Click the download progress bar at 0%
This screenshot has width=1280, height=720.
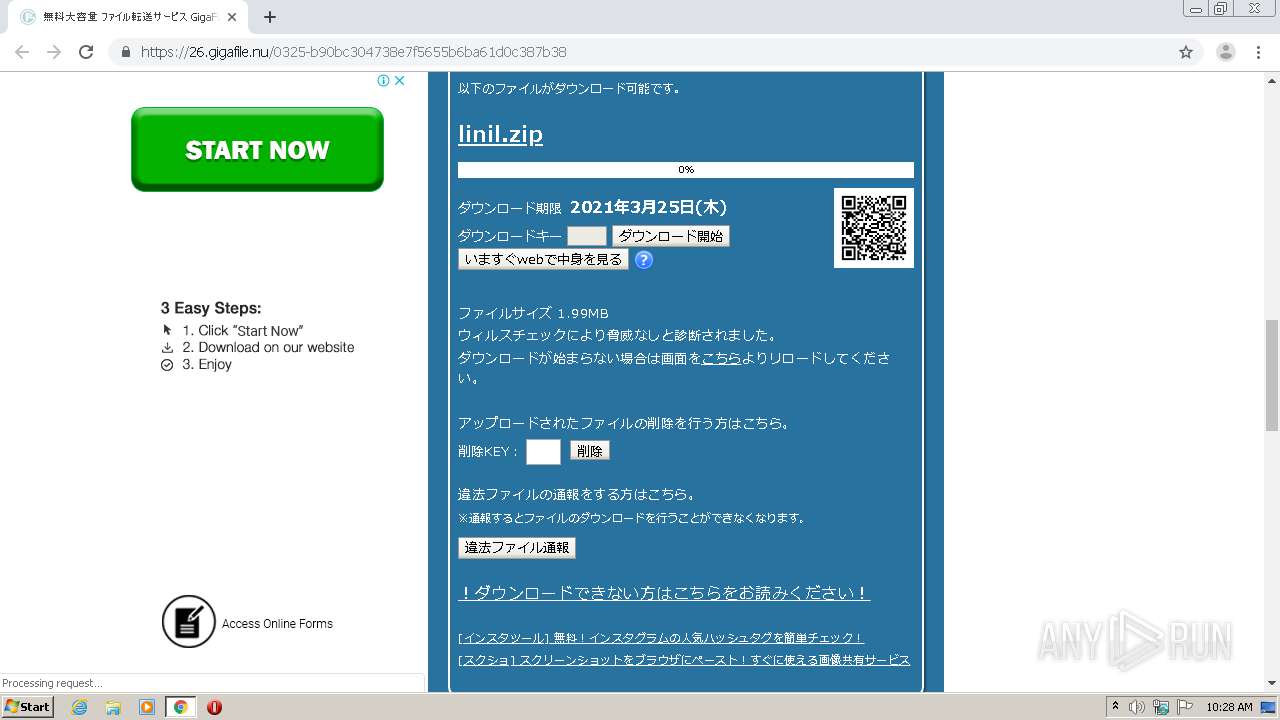[686, 170]
